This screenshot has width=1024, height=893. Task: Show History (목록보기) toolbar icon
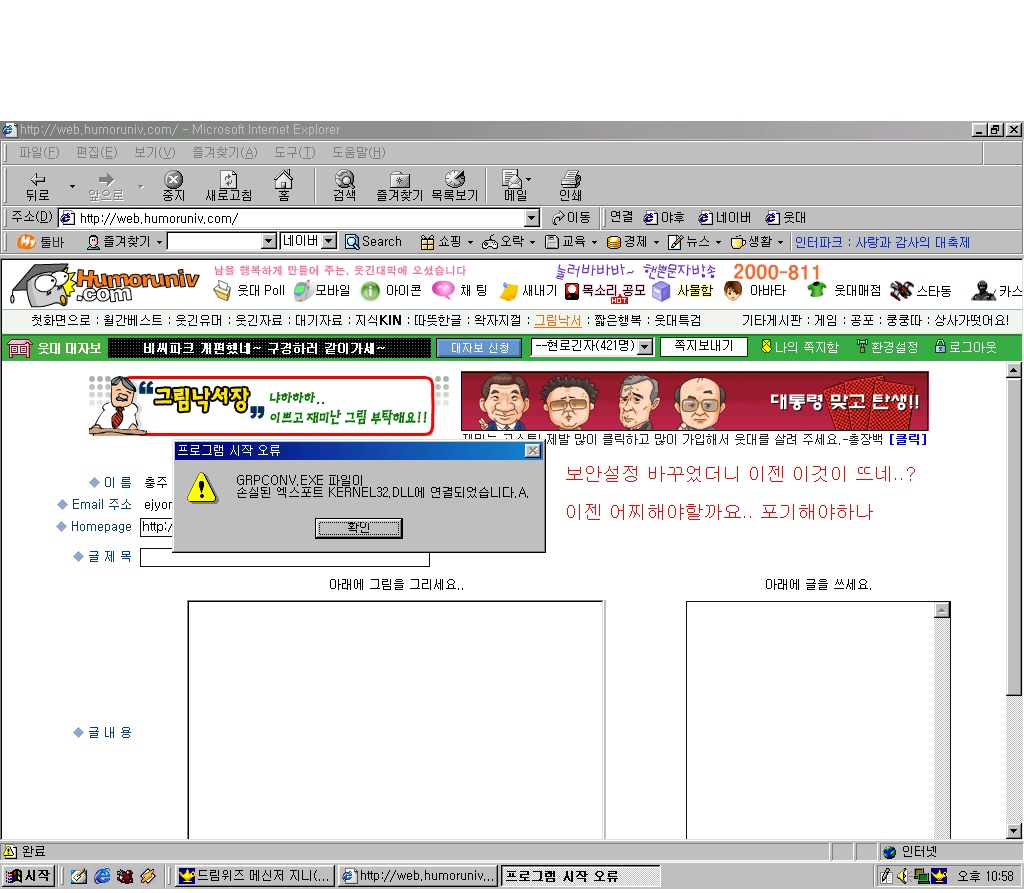tap(454, 185)
